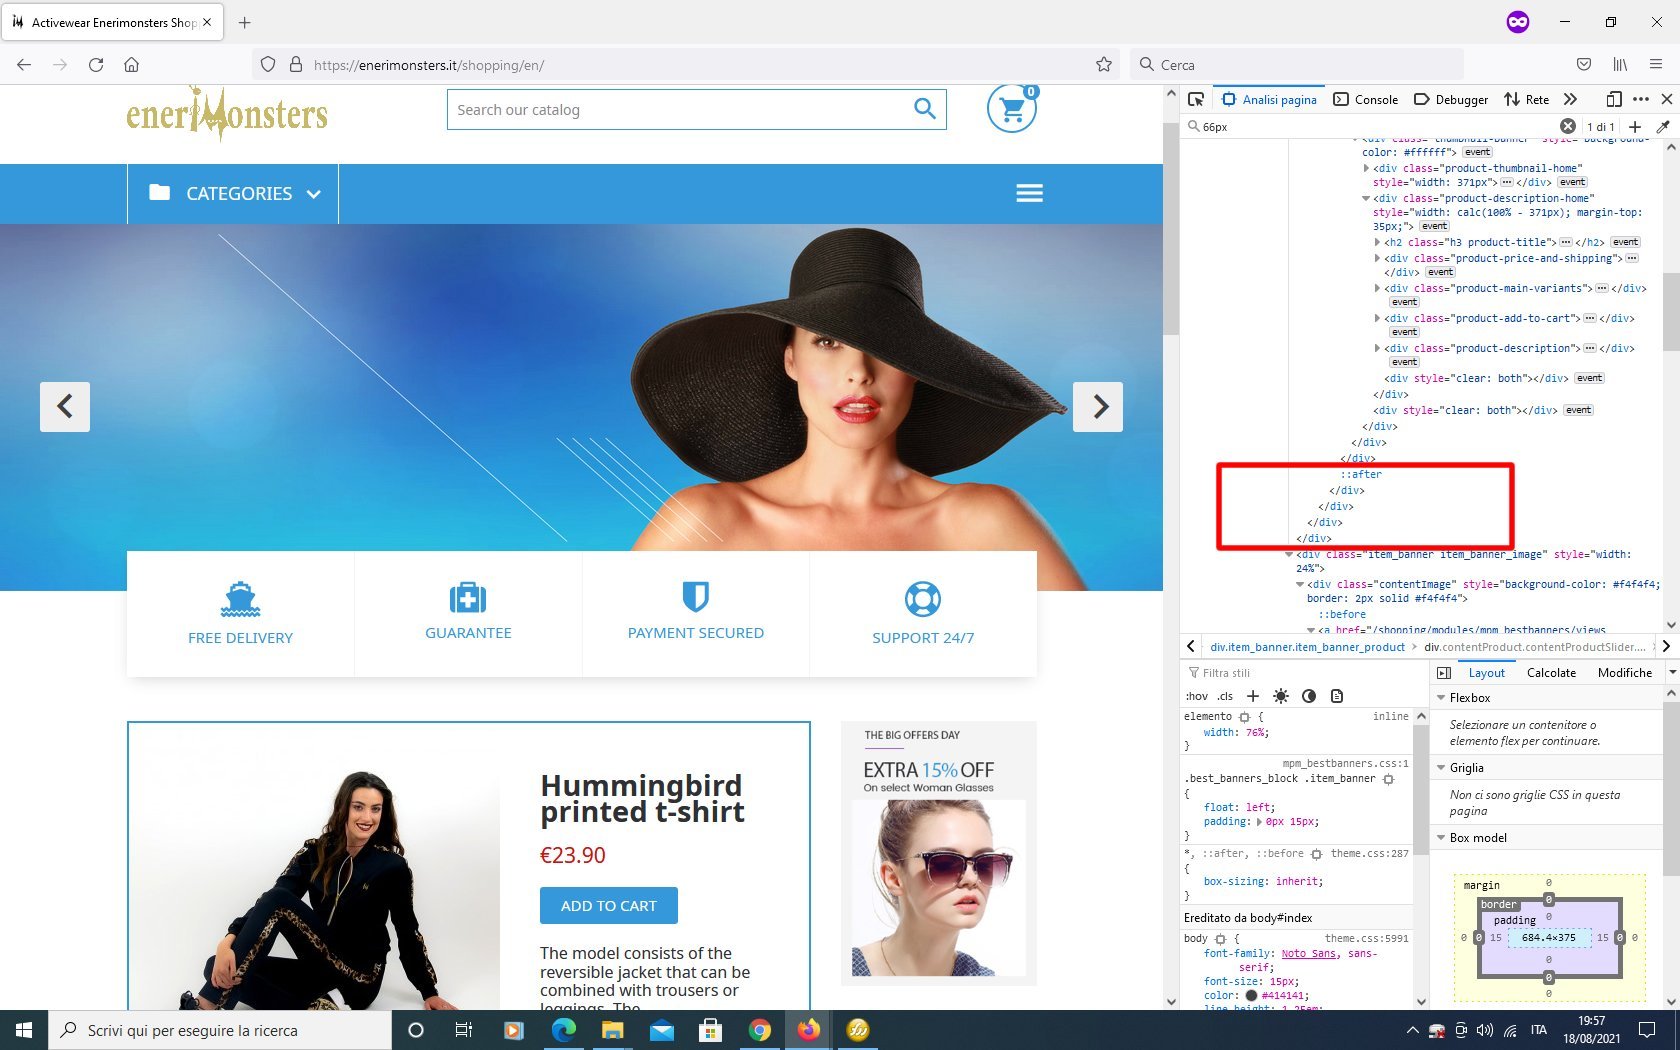Toggle responsive design mode icon
The height and width of the screenshot is (1050, 1680).
(x=1613, y=99)
